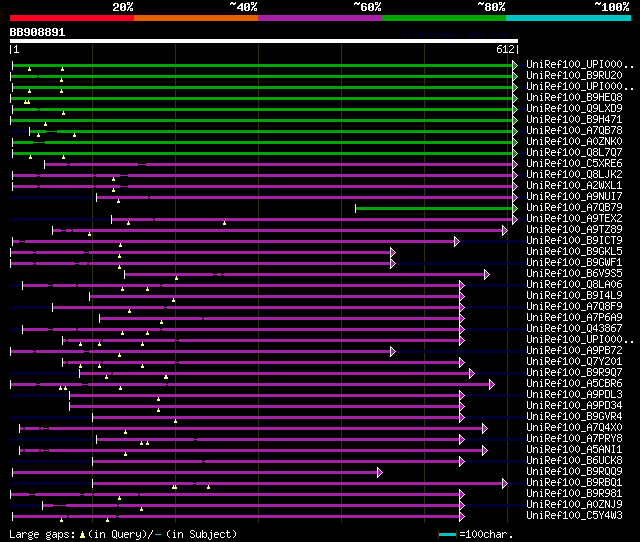This screenshot has height=542, width=640.
Task: Open hit UniRef100_B9RU20
Action: pyautogui.click(x=574, y=76)
